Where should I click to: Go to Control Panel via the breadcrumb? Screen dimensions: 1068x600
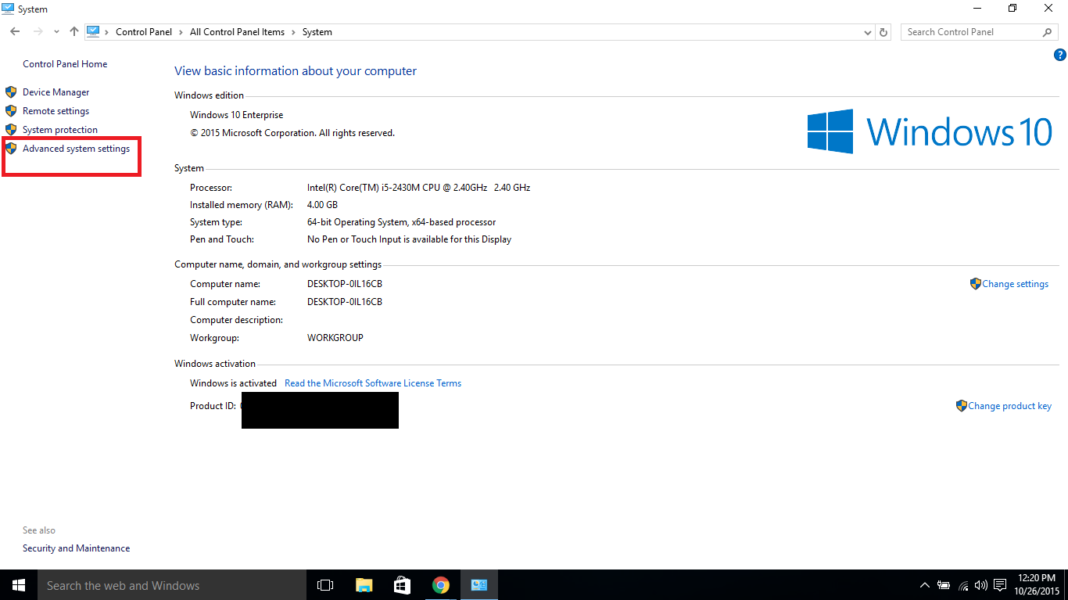145,31
